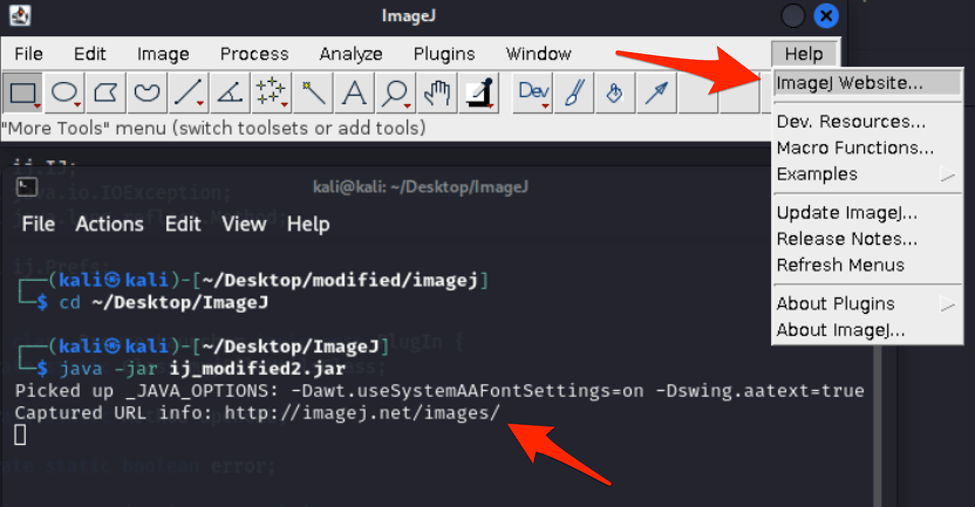Open the File menu in ImageJ

point(29,54)
